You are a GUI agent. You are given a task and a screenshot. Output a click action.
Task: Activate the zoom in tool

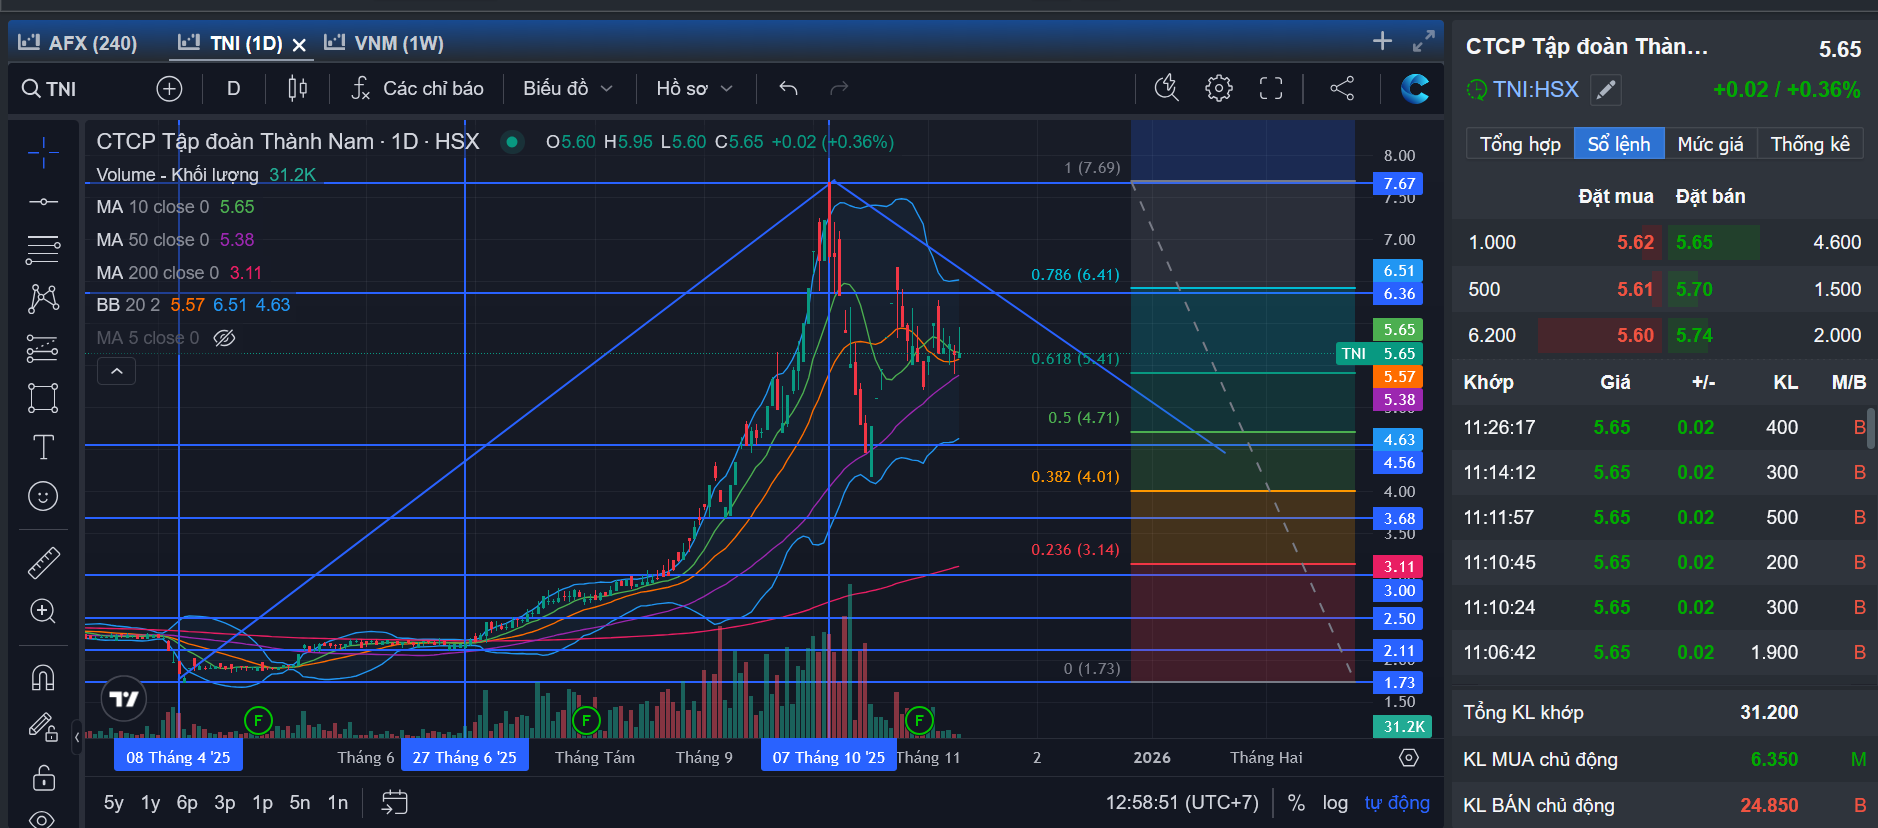43,611
